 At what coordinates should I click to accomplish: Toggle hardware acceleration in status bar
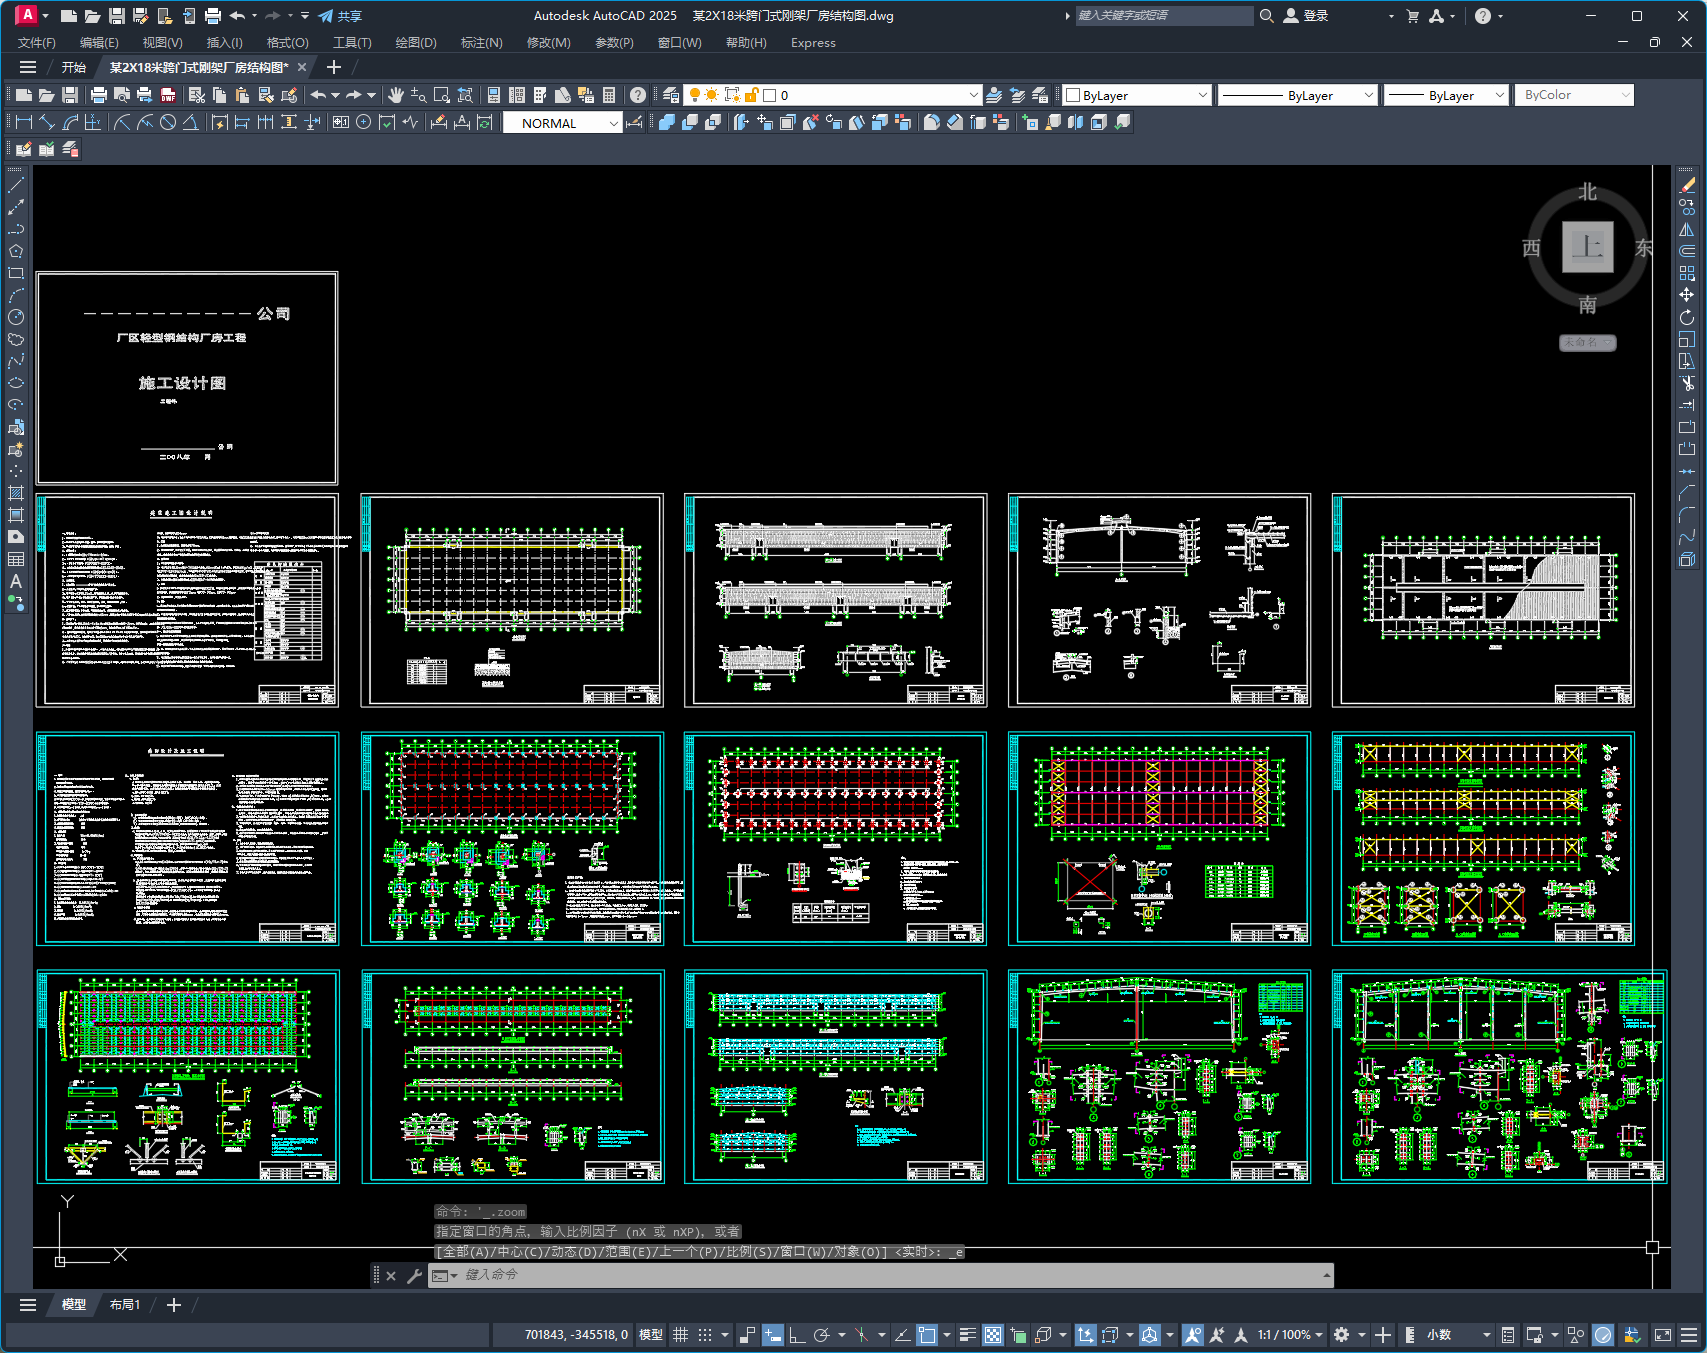[x=1603, y=1335]
